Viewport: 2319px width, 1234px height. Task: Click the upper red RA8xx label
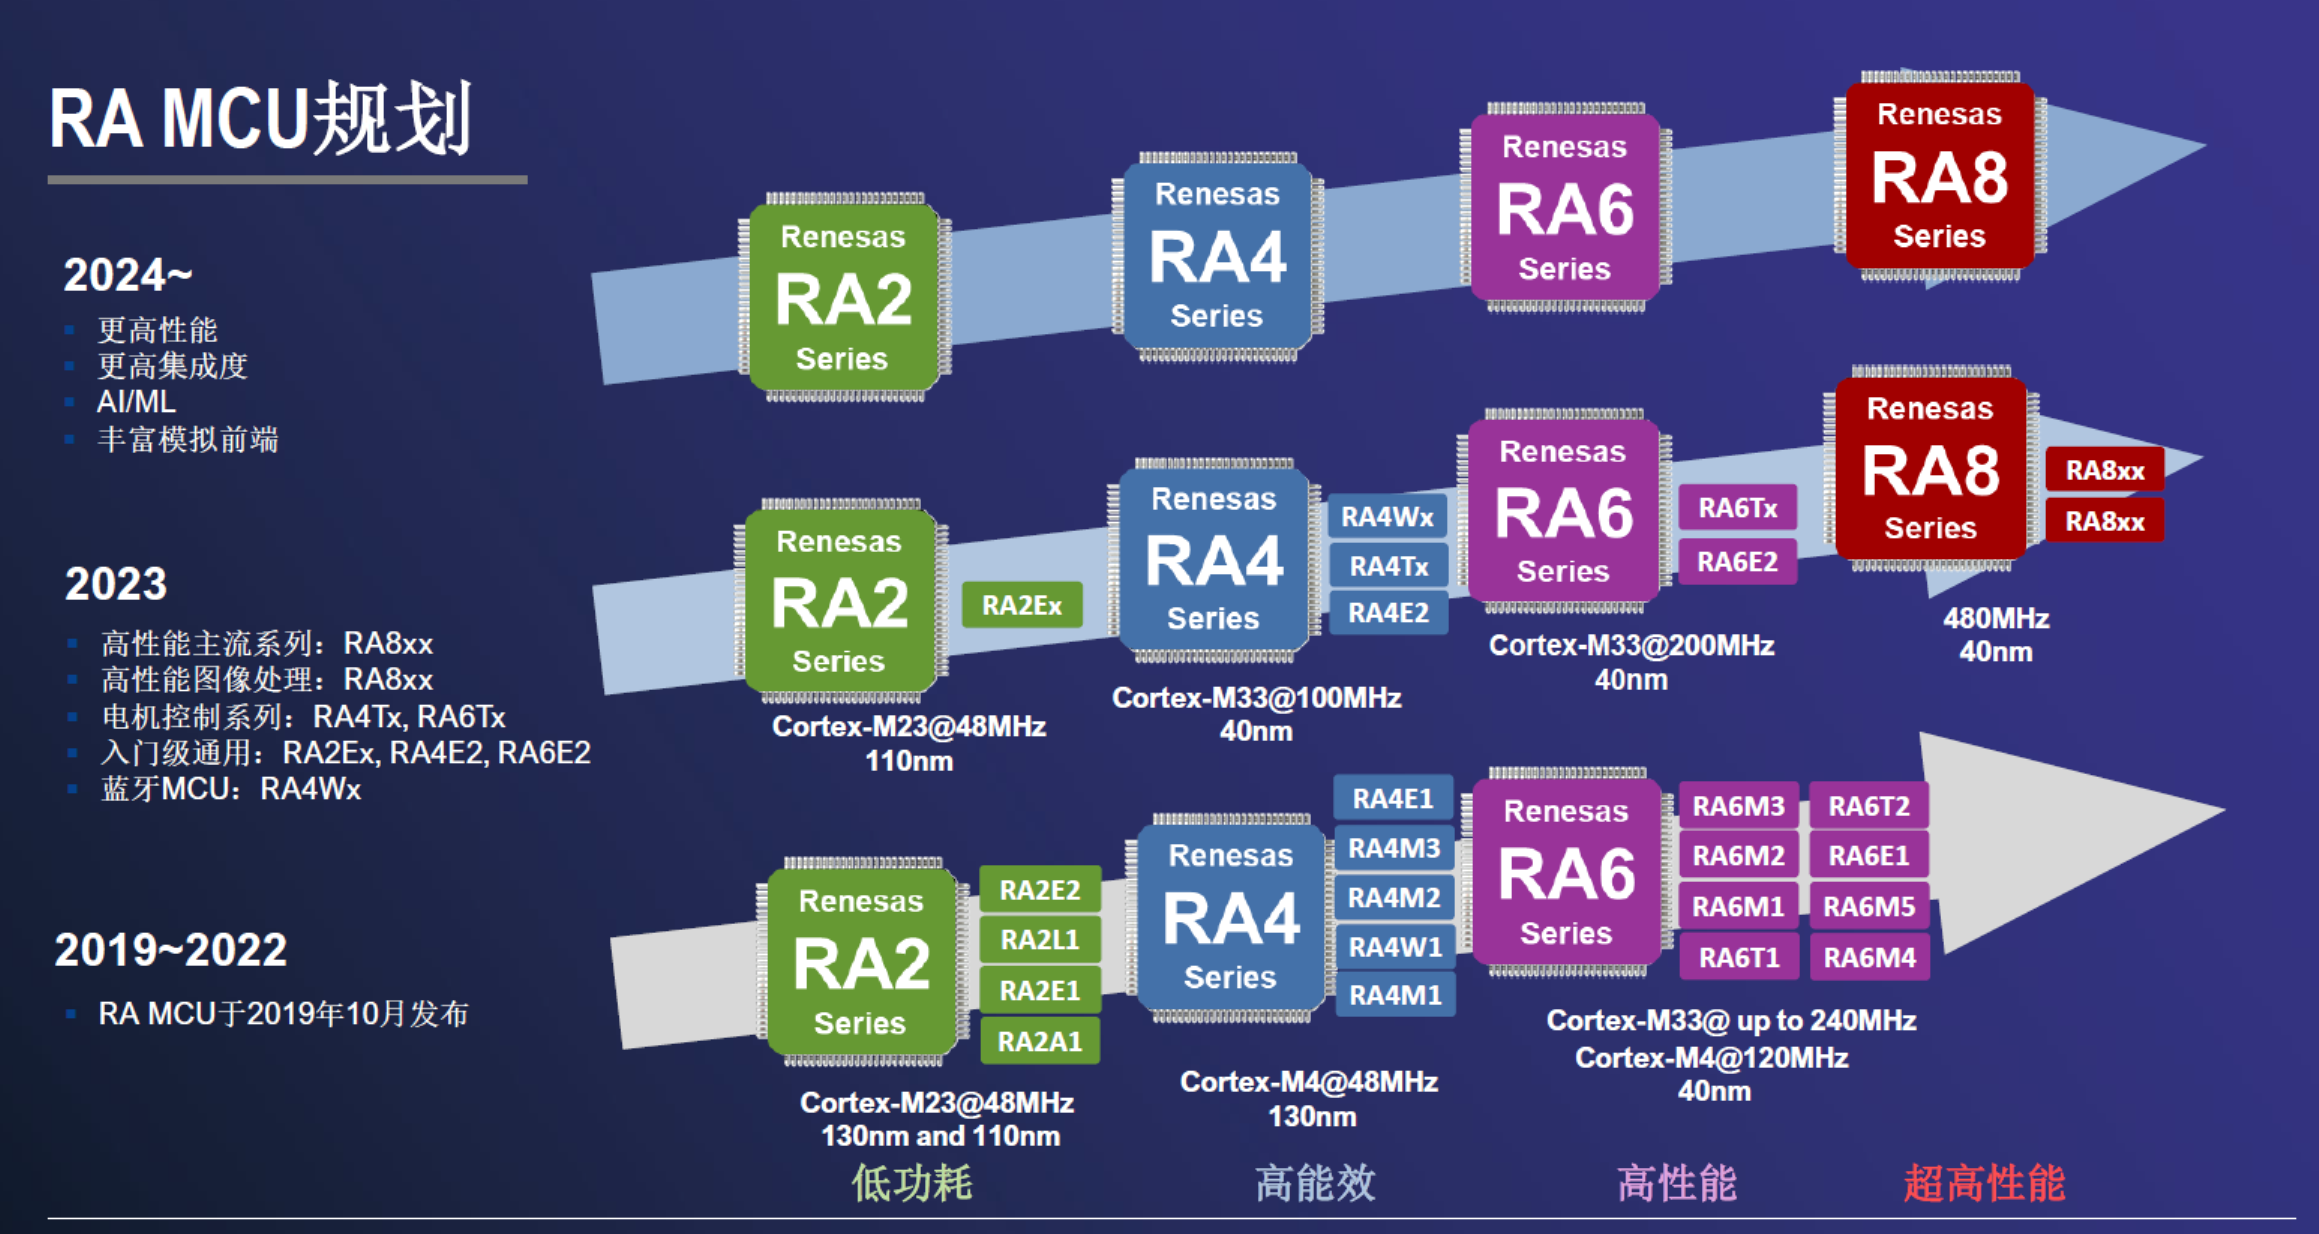[2104, 470]
